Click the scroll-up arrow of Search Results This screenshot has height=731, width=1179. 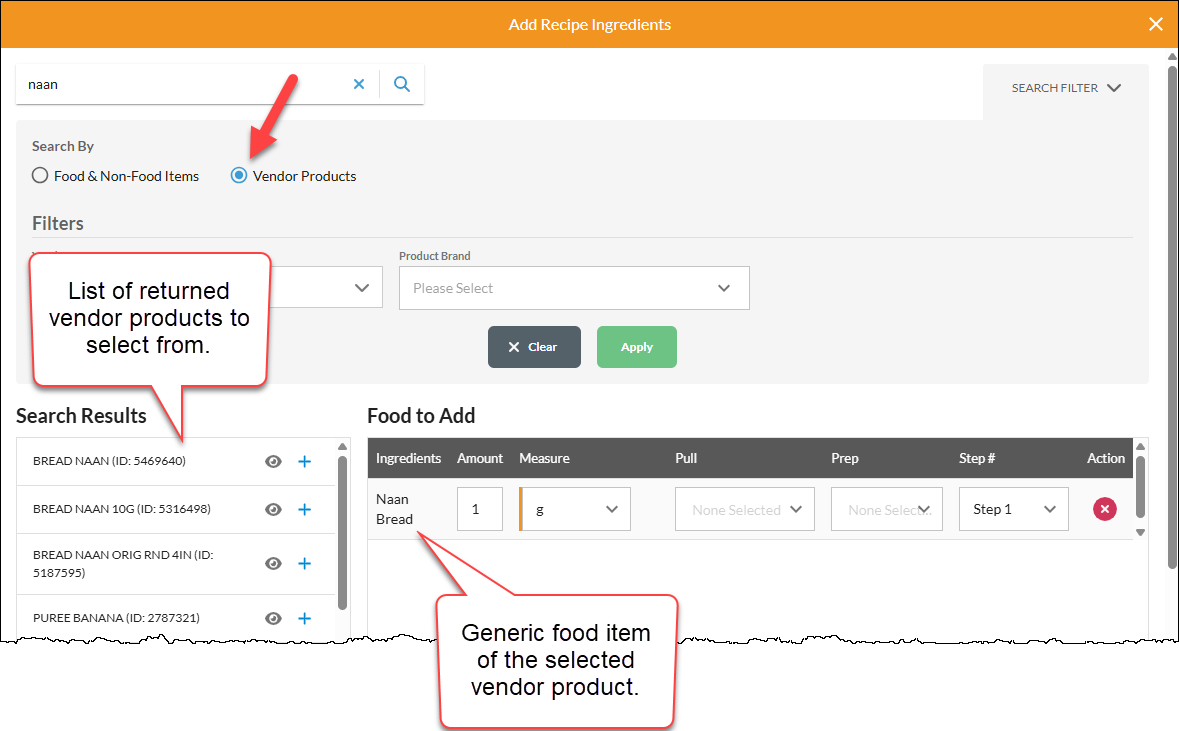(342, 447)
